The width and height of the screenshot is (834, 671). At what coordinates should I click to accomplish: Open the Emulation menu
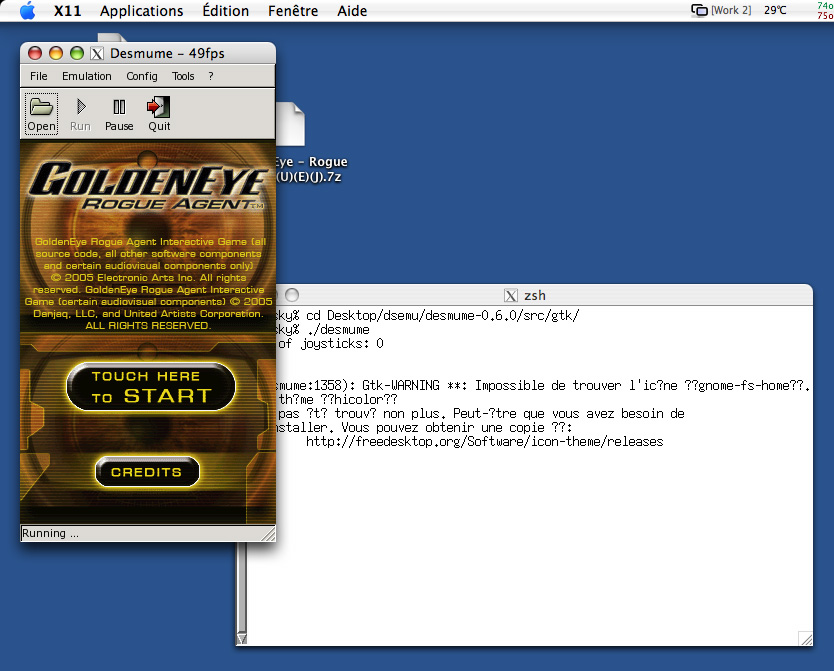click(87, 76)
